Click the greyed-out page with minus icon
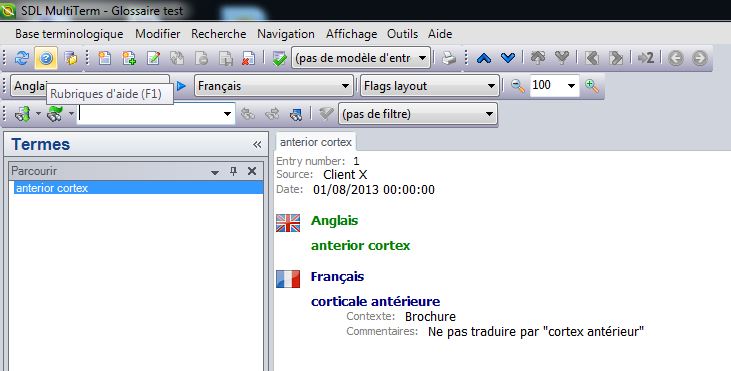 (201, 58)
